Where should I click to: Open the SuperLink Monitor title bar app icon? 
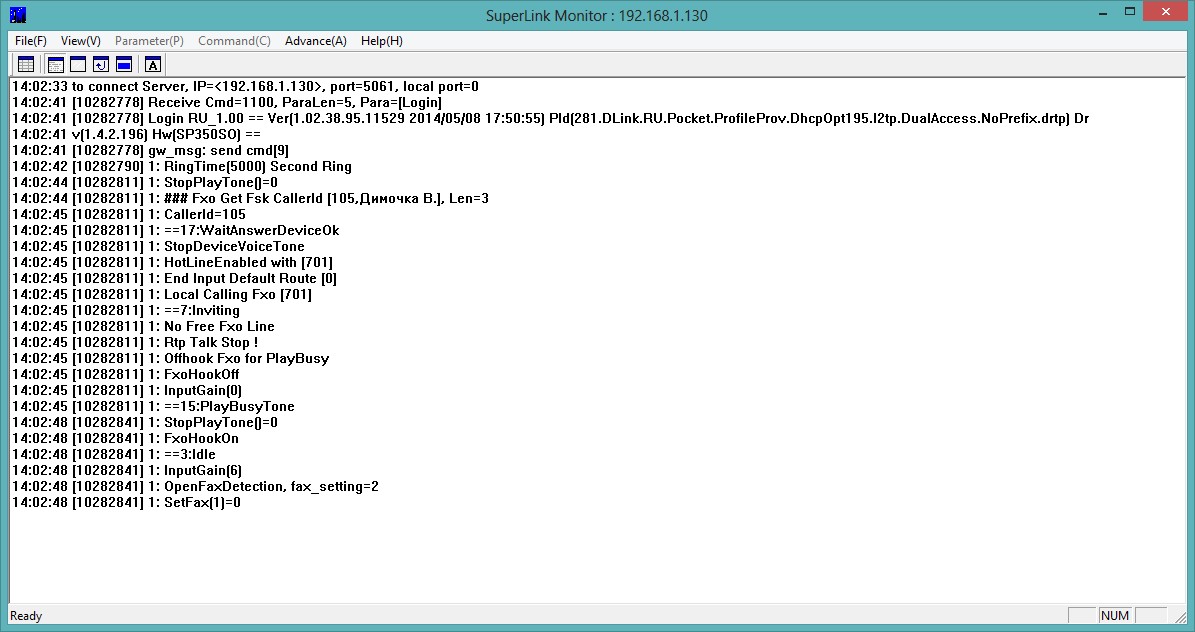[18, 14]
